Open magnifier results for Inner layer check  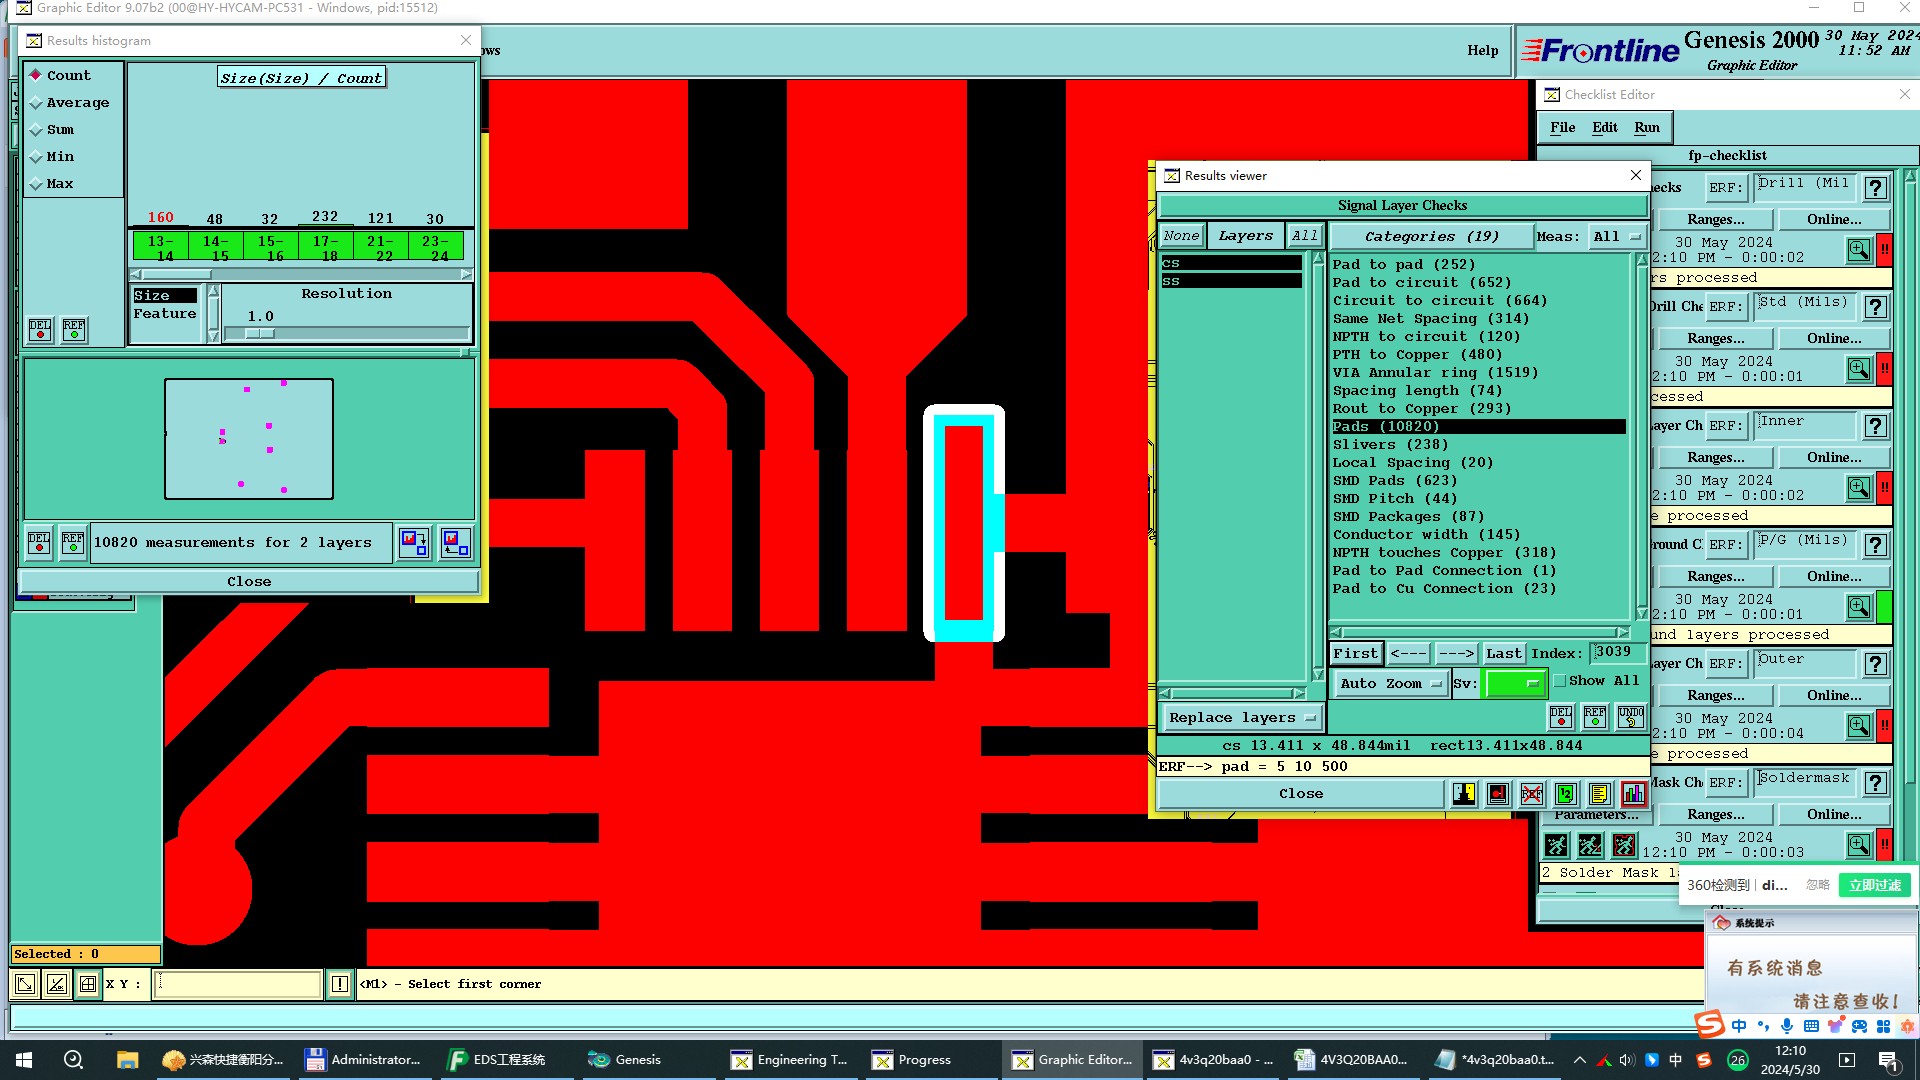click(1859, 488)
